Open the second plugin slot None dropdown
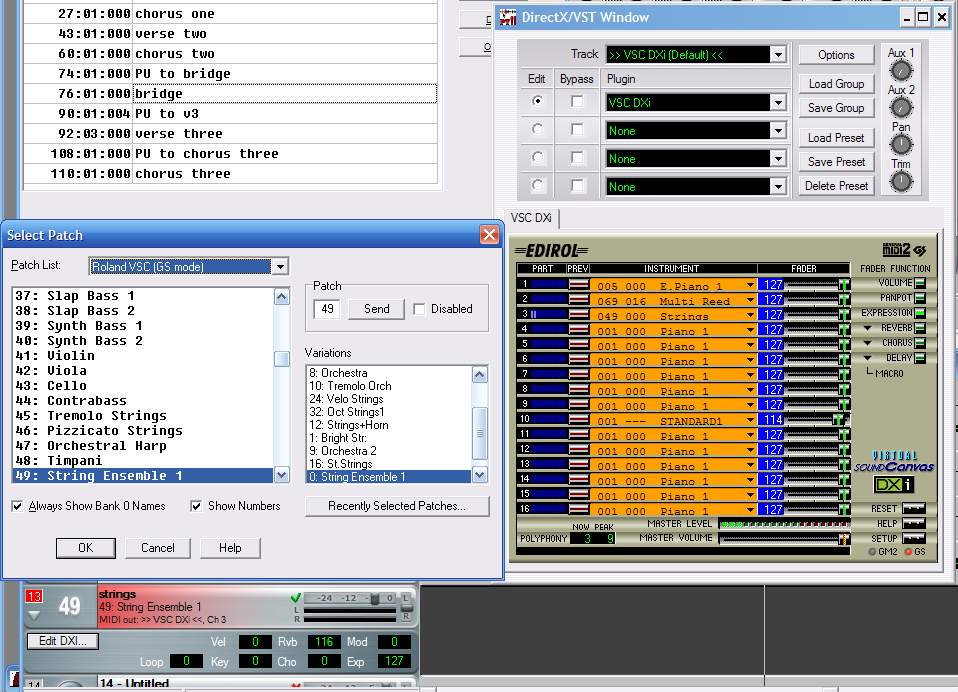 [778, 131]
